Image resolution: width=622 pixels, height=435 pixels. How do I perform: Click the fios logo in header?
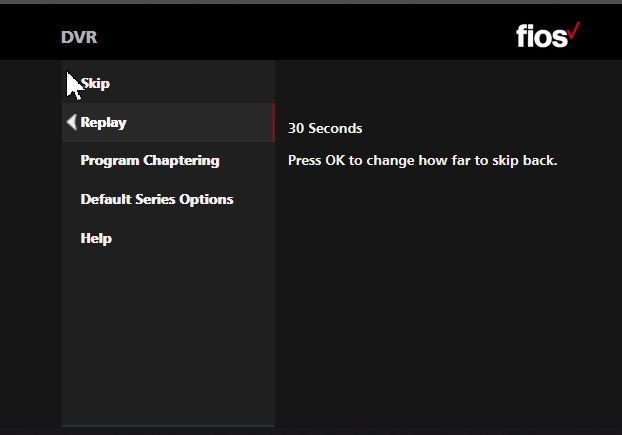pyautogui.click(x=548, y=35)
